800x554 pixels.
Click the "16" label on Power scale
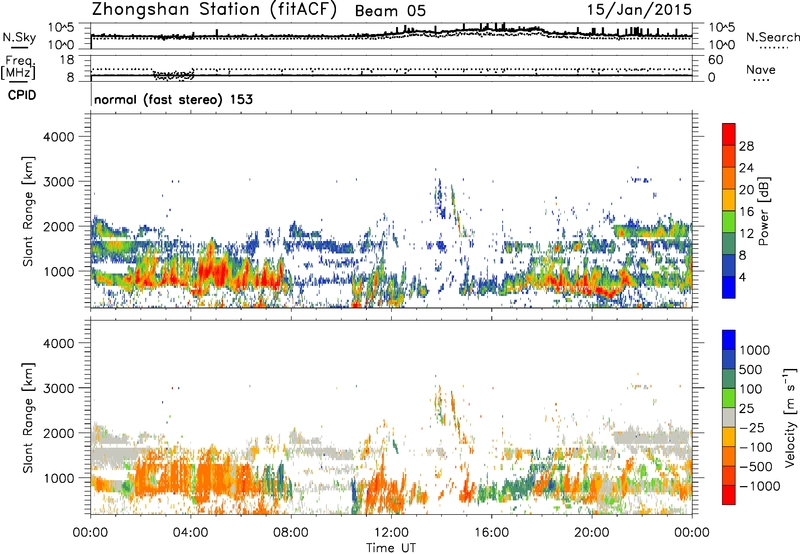coord(746,212)
